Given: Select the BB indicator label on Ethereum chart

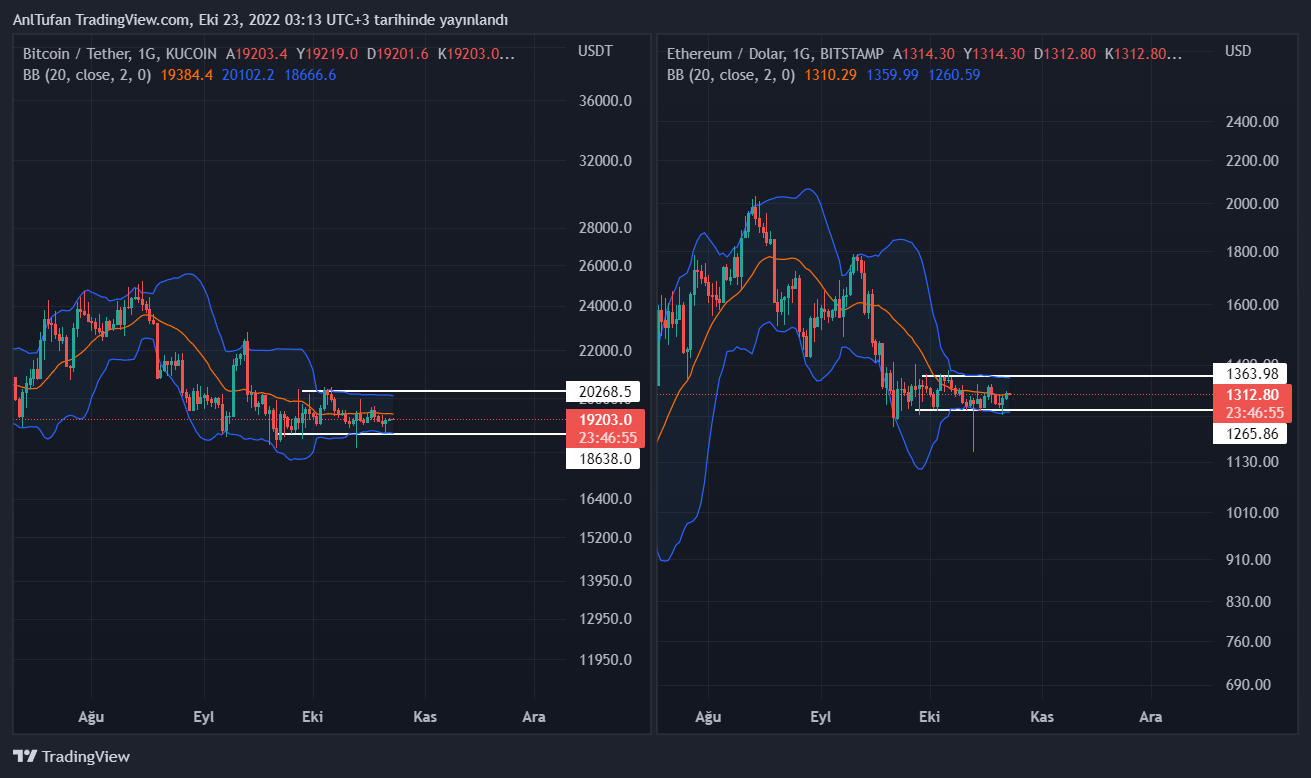Looking at the screenshot, I should tap(731, 74).
